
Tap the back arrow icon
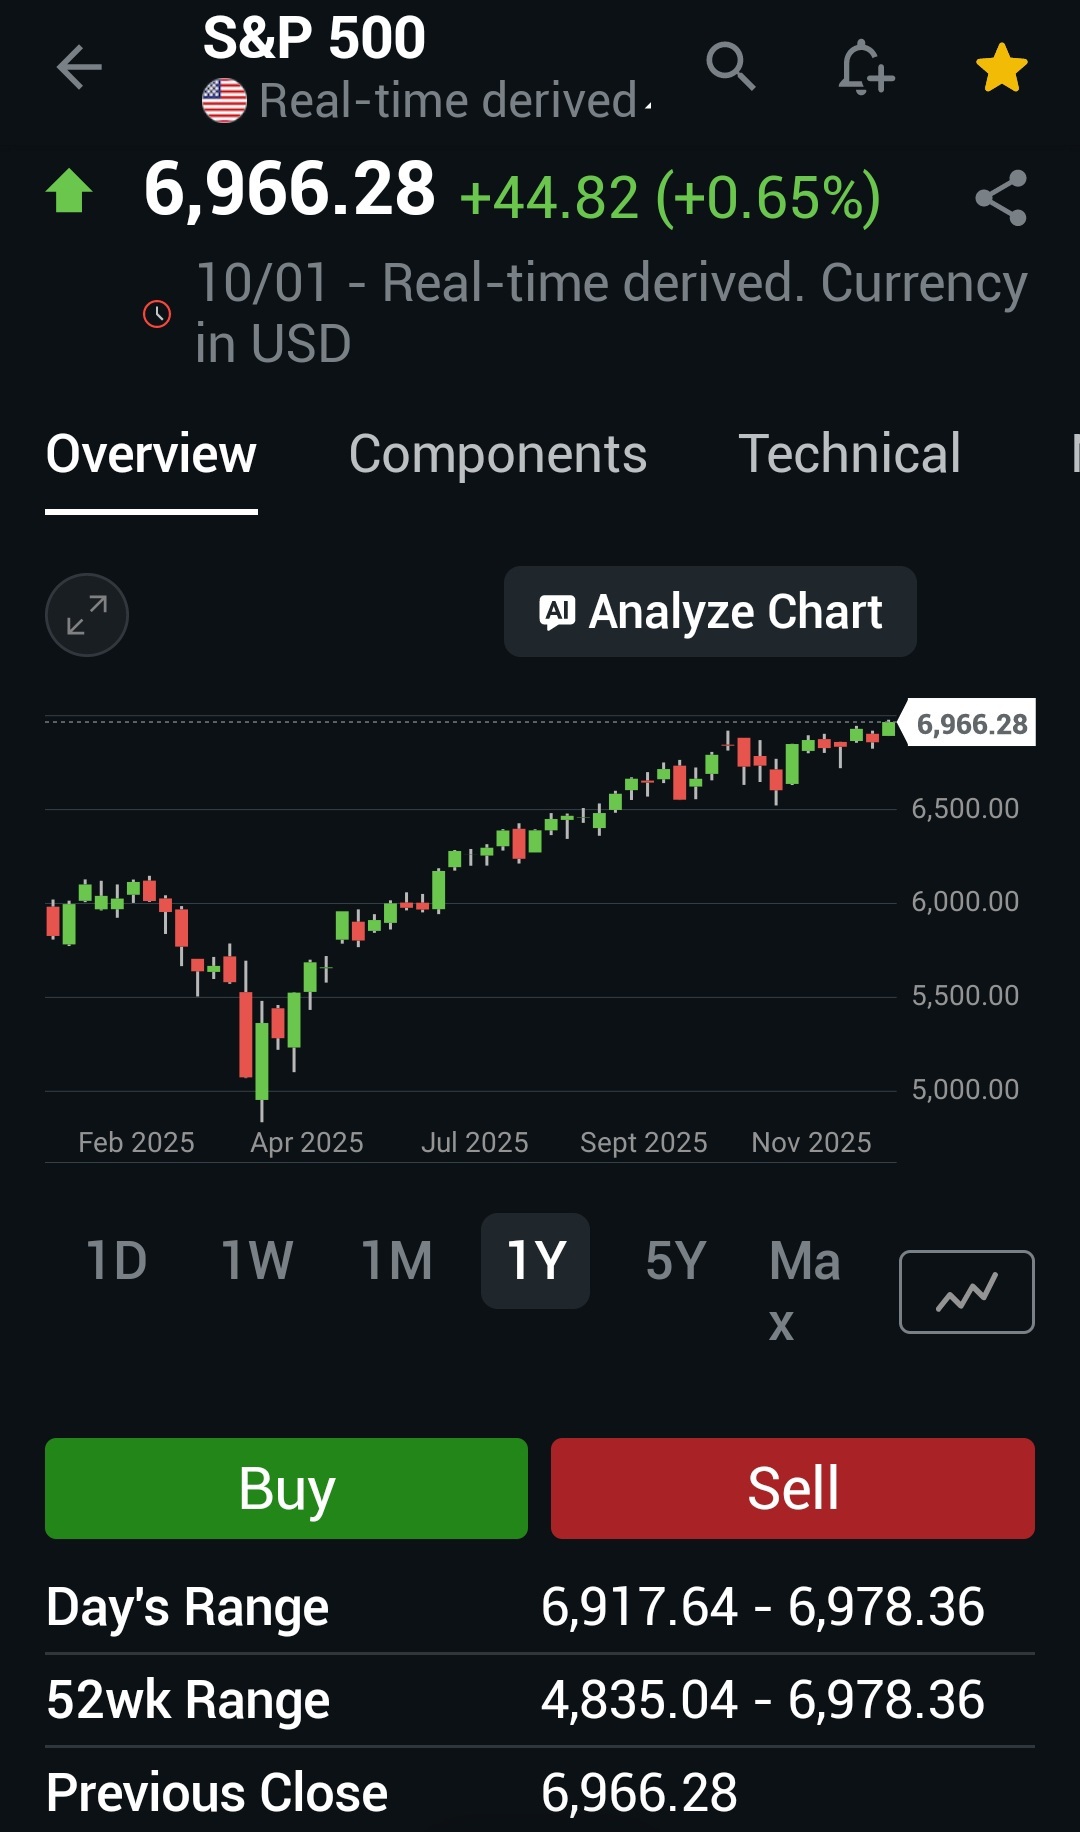(79, 68)
